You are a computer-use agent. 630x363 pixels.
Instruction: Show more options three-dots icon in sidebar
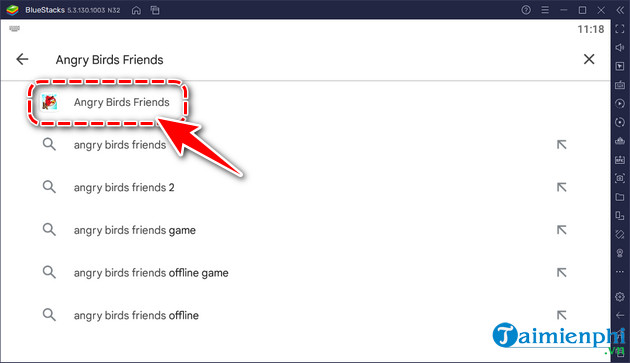click(620, 272)
